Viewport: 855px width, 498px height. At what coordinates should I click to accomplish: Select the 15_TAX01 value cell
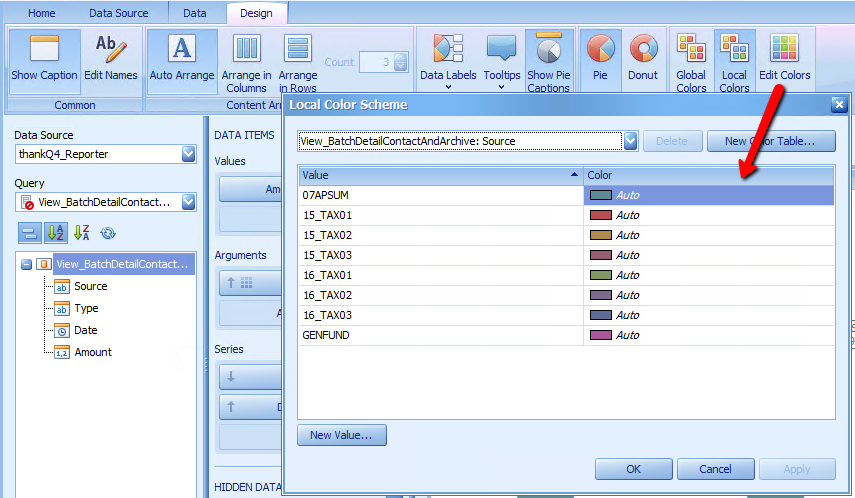(x=441, y=215)
